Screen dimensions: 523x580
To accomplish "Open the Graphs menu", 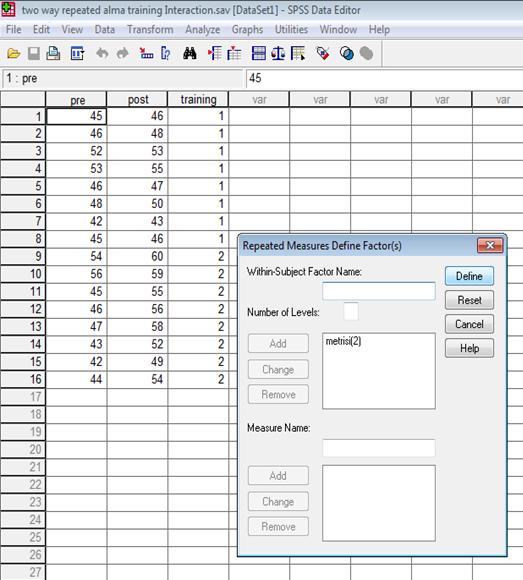I will [247, 30].
